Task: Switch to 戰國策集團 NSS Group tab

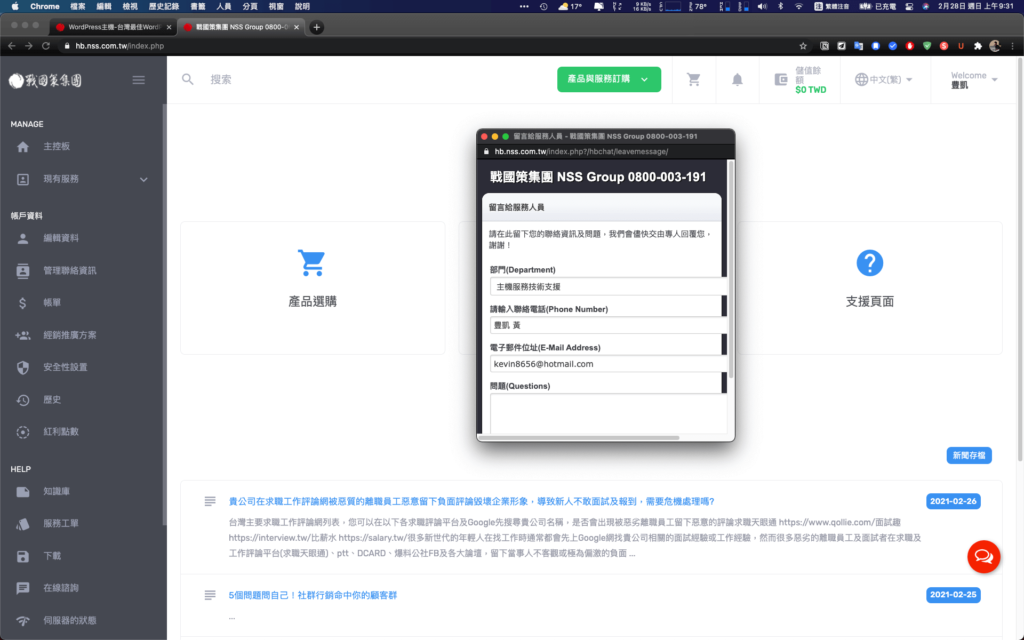Action: [240, 27]
